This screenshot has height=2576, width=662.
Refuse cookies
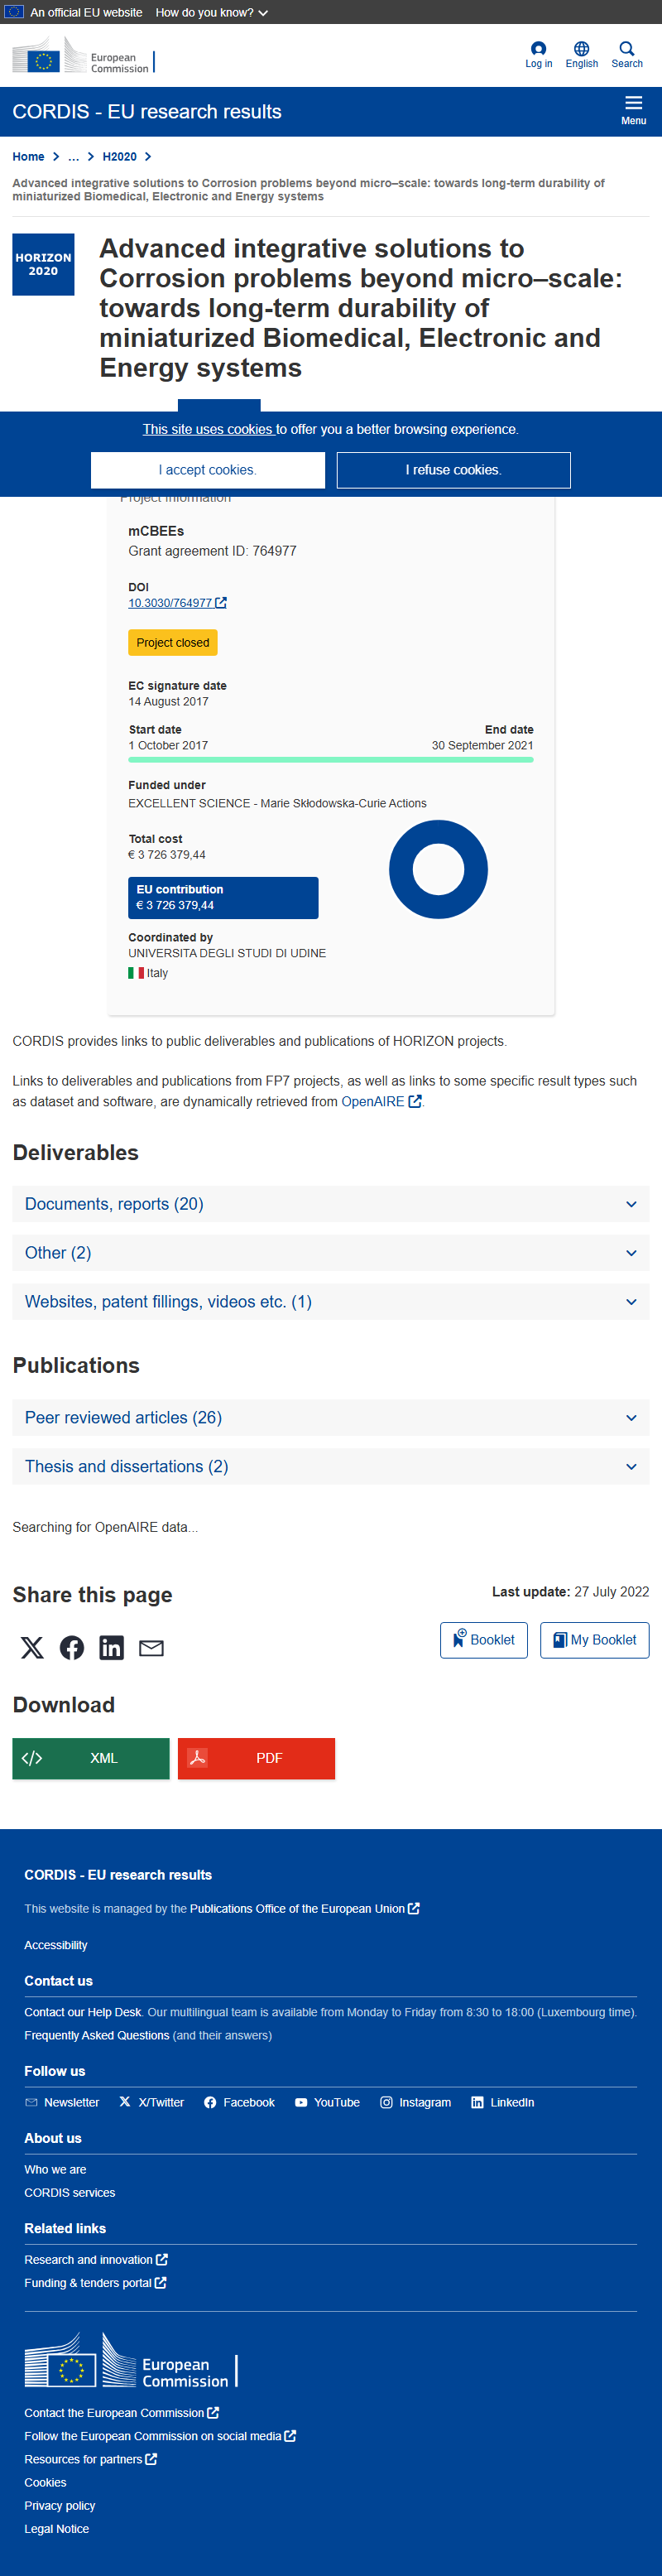click(453, 470)
